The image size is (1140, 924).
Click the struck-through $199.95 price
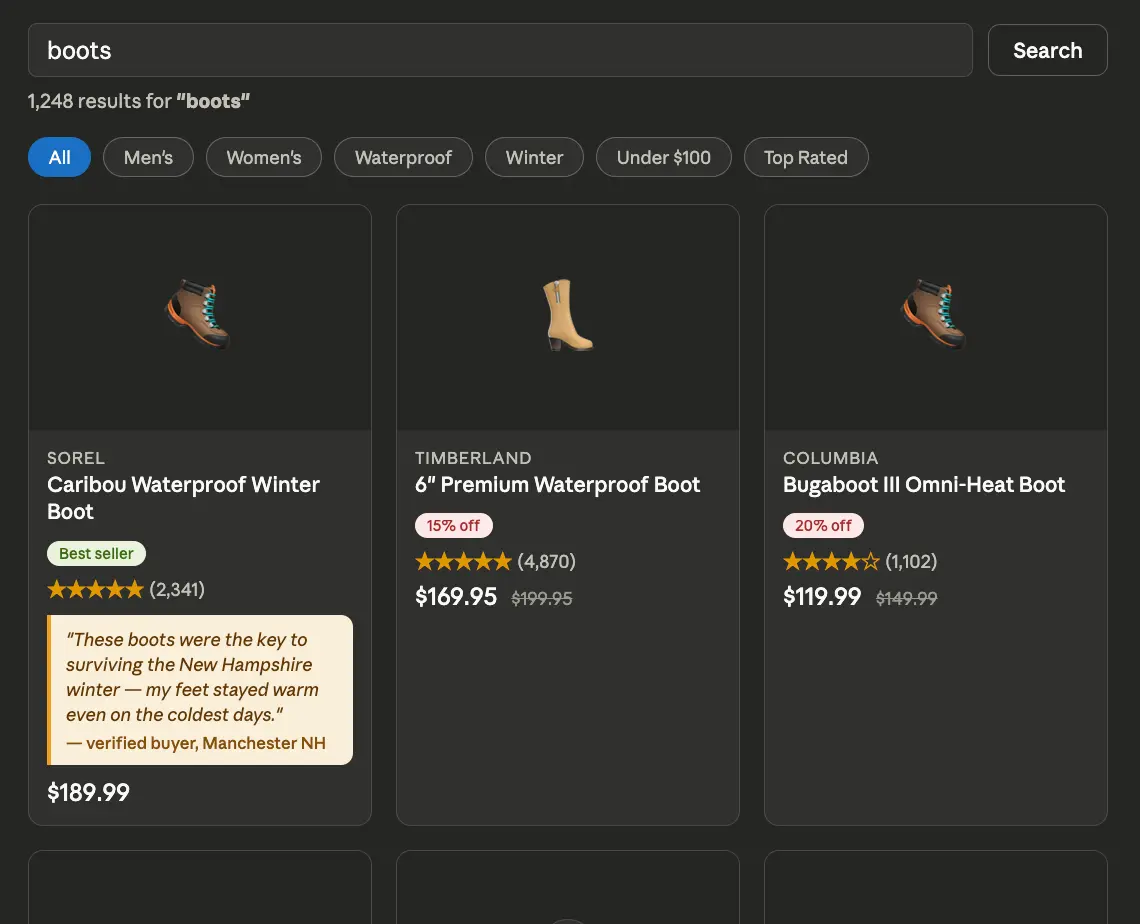tap(542, 598)
